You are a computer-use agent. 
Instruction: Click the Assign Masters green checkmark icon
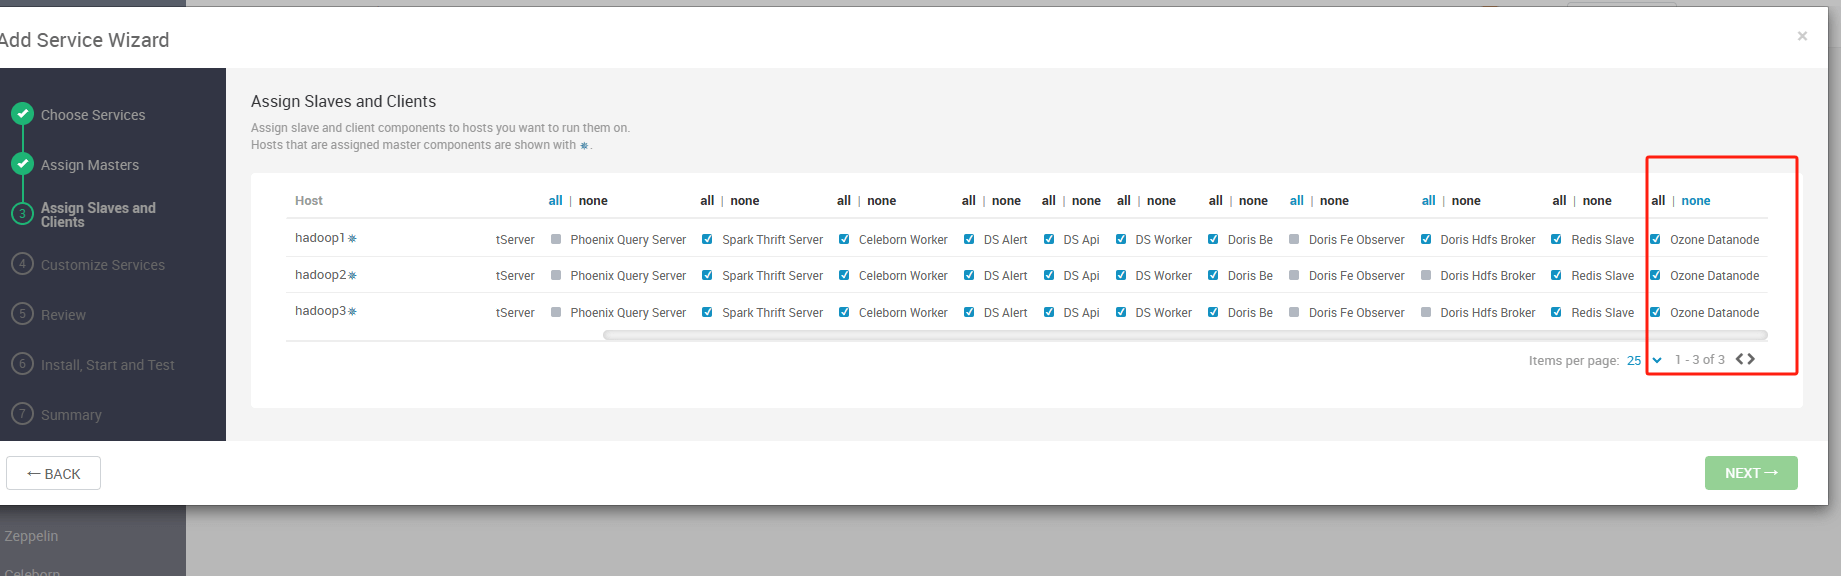[x=22, y=164]
